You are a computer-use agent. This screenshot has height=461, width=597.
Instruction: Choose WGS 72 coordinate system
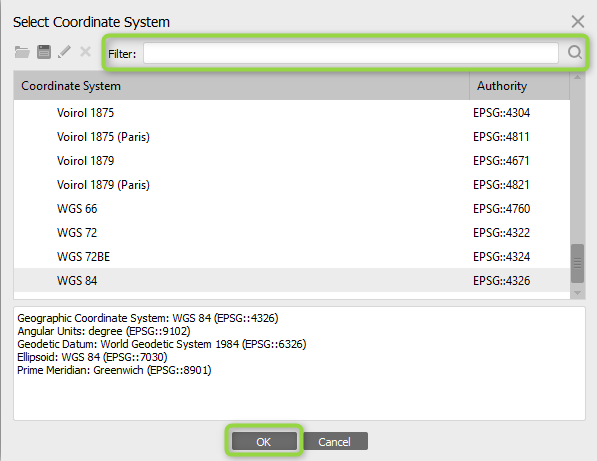coord(292,233)
